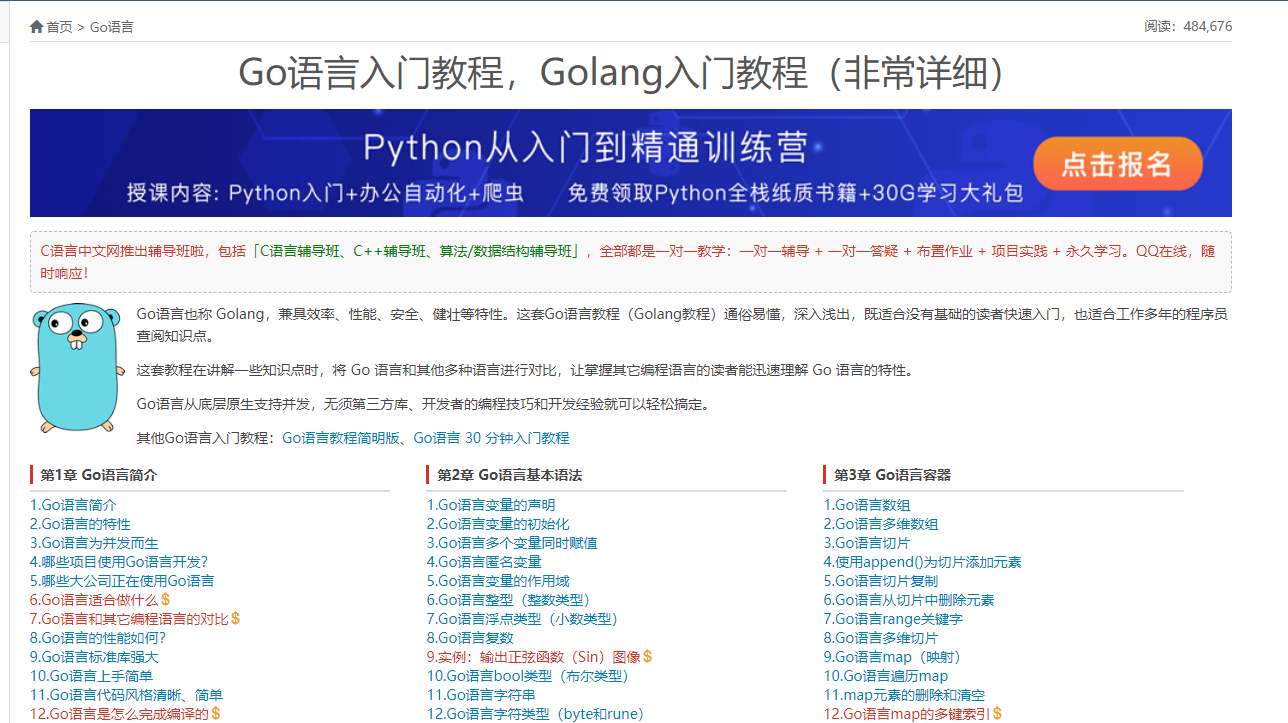Screen dimensions: 1288x723
Task: Open the Go语言 30 分钟入门教程 link
Action: [491, 438]
